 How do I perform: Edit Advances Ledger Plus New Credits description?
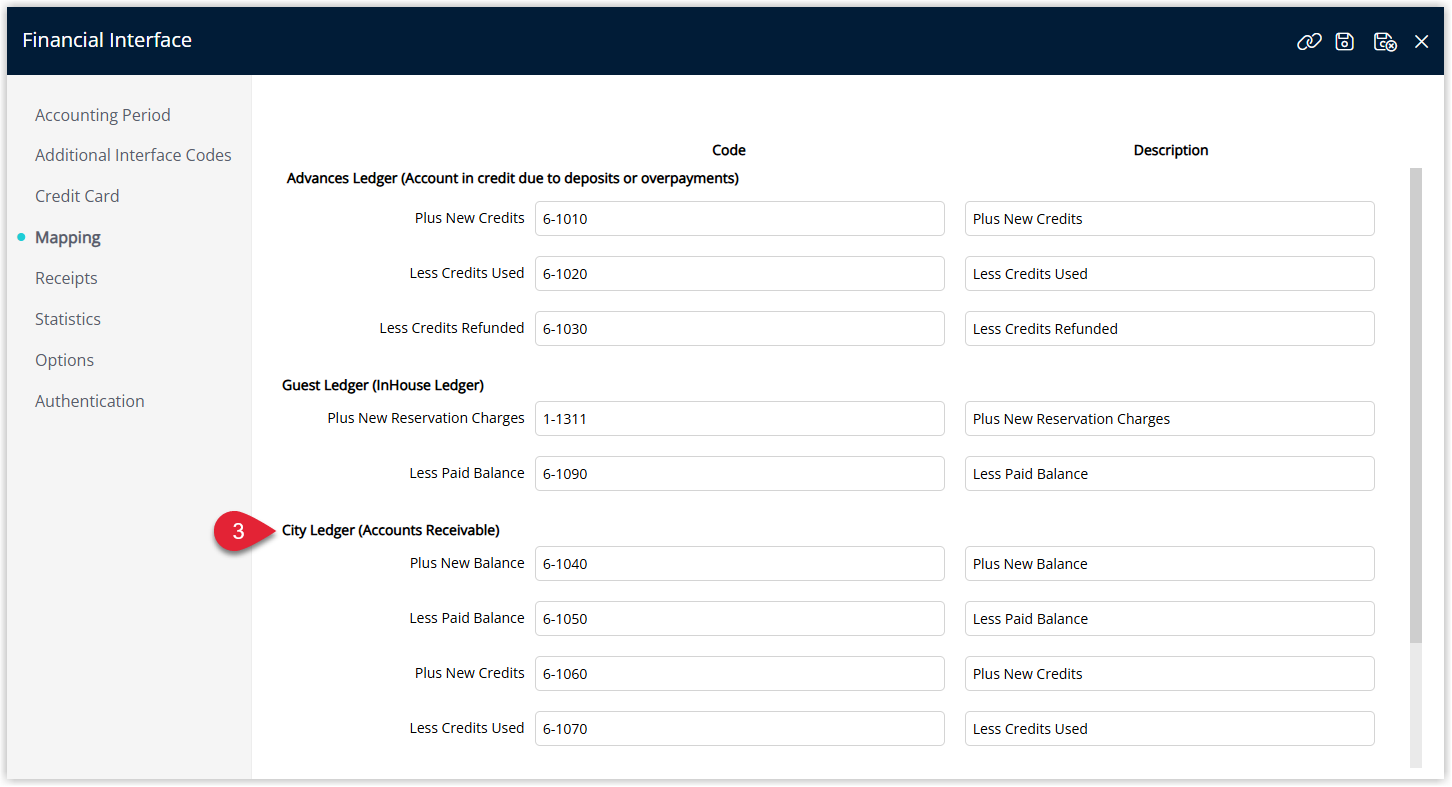coord(1169,219)
